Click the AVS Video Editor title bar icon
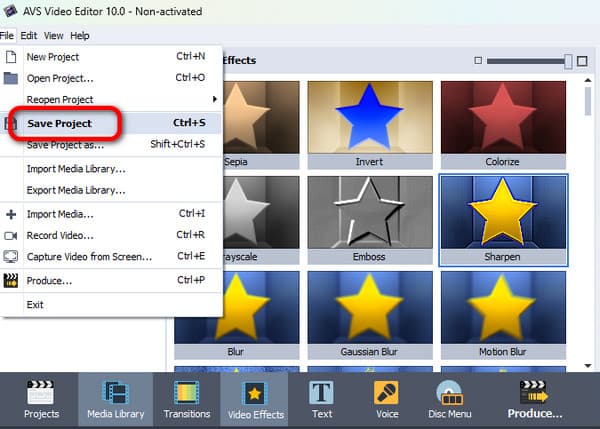The width and height of the screenshot is (600, 429). tap(10, 11)
